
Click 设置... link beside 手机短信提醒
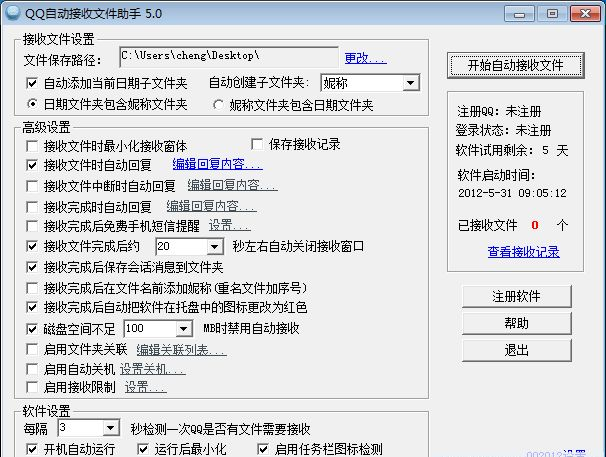click(230, 225)
